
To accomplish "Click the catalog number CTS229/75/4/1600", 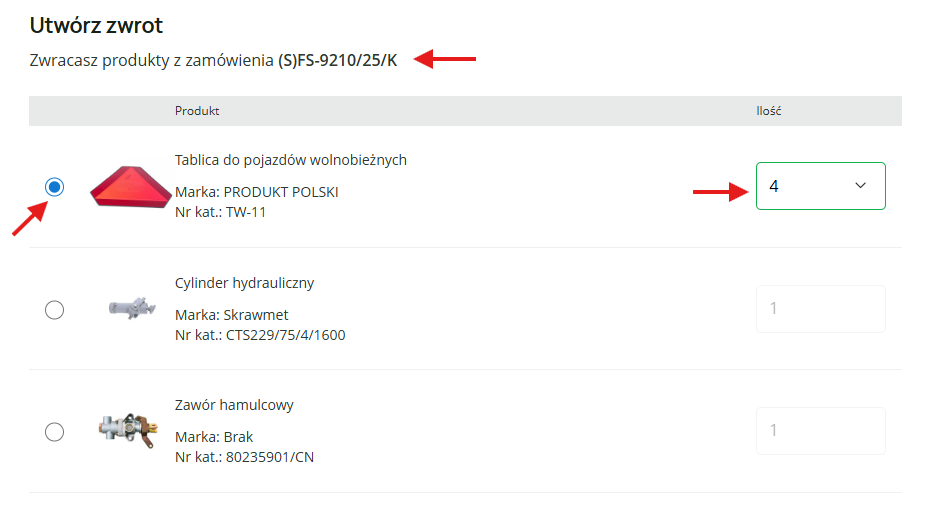I will click(x=285, y=335).
